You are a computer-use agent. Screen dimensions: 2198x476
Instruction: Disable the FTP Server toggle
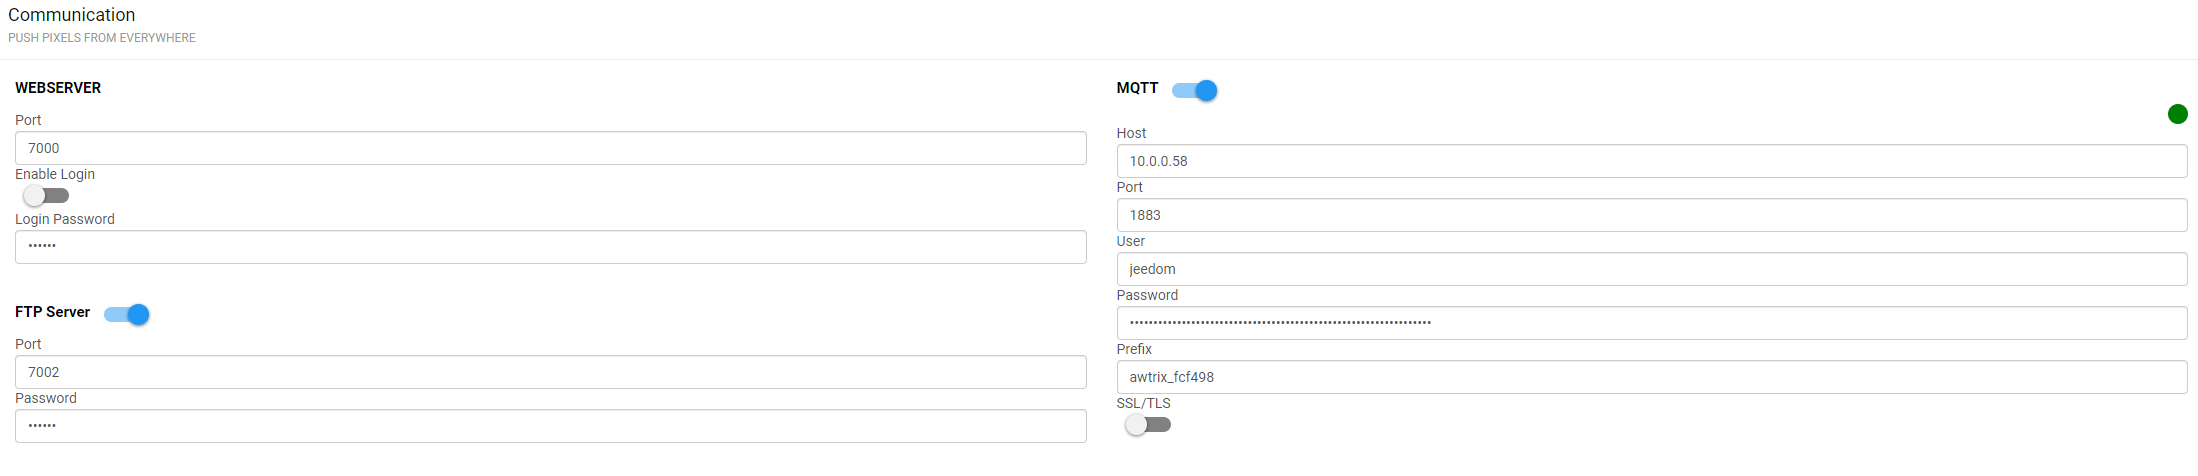127,314
